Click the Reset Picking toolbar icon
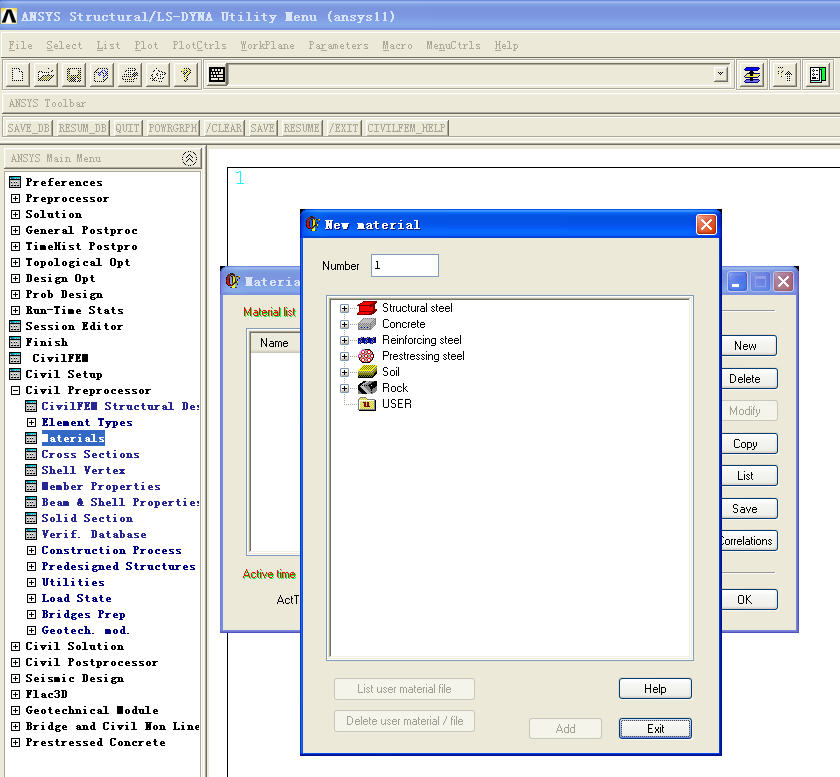Viewport: 840px width, 777px height. pyautogui.click(x=785, y=75)
